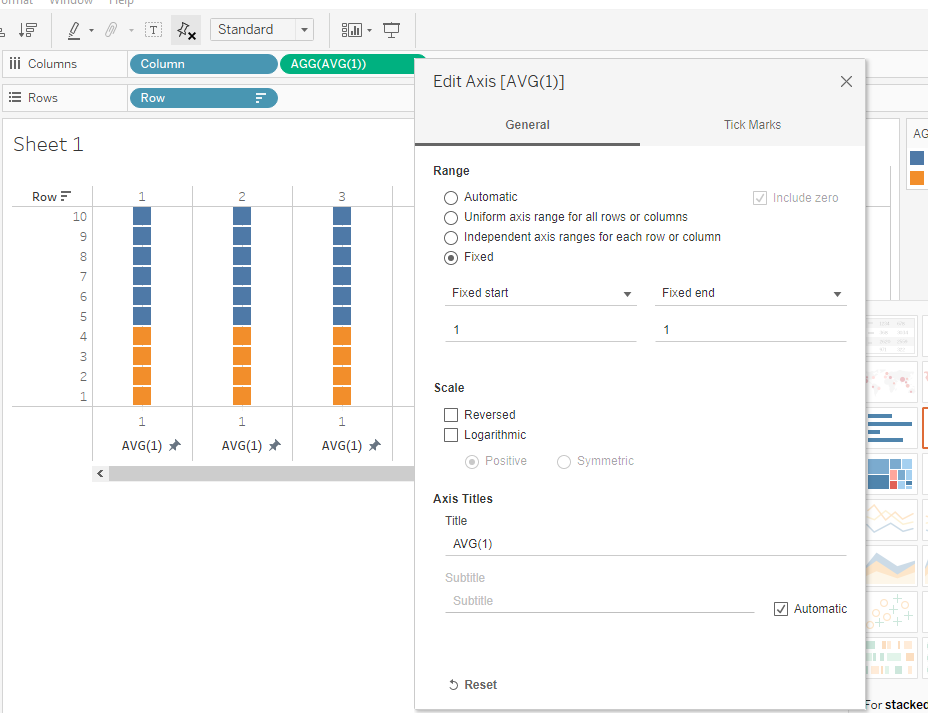This screenshot has height=713, width=928.
Task: Click the Row pill on Rows shelf
Action: pyautogui.click(x=204, y=98)
